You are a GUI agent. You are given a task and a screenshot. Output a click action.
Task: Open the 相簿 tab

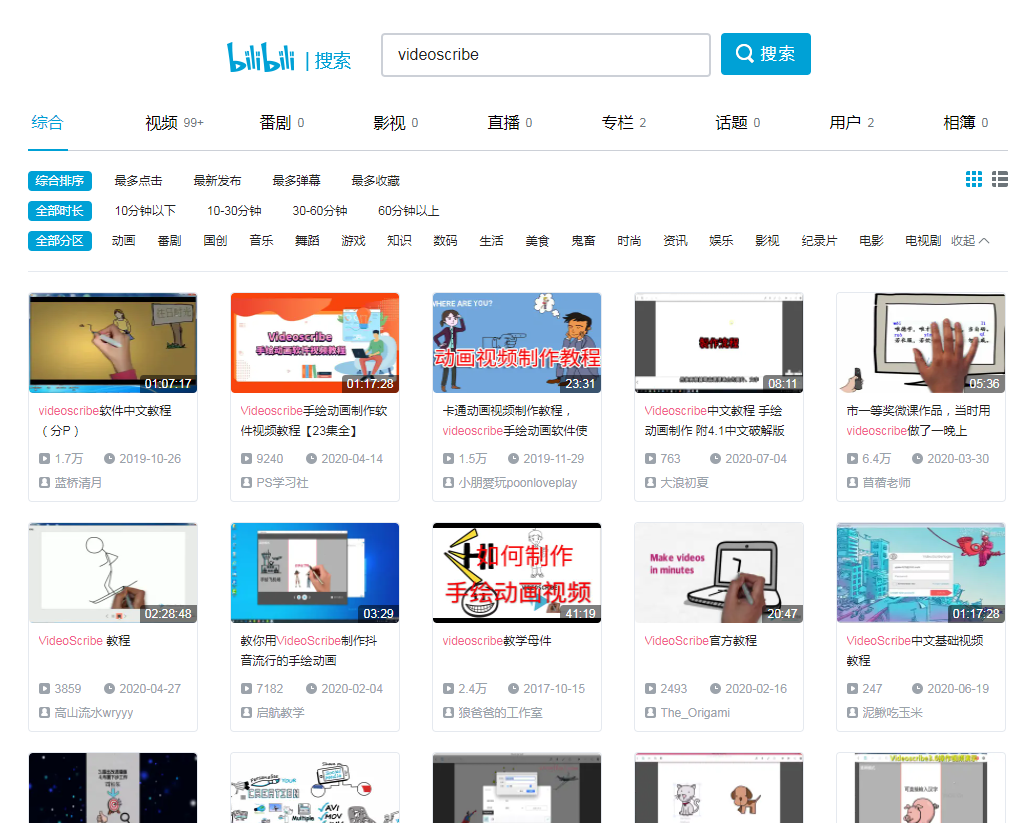click(x=965, y=123)
